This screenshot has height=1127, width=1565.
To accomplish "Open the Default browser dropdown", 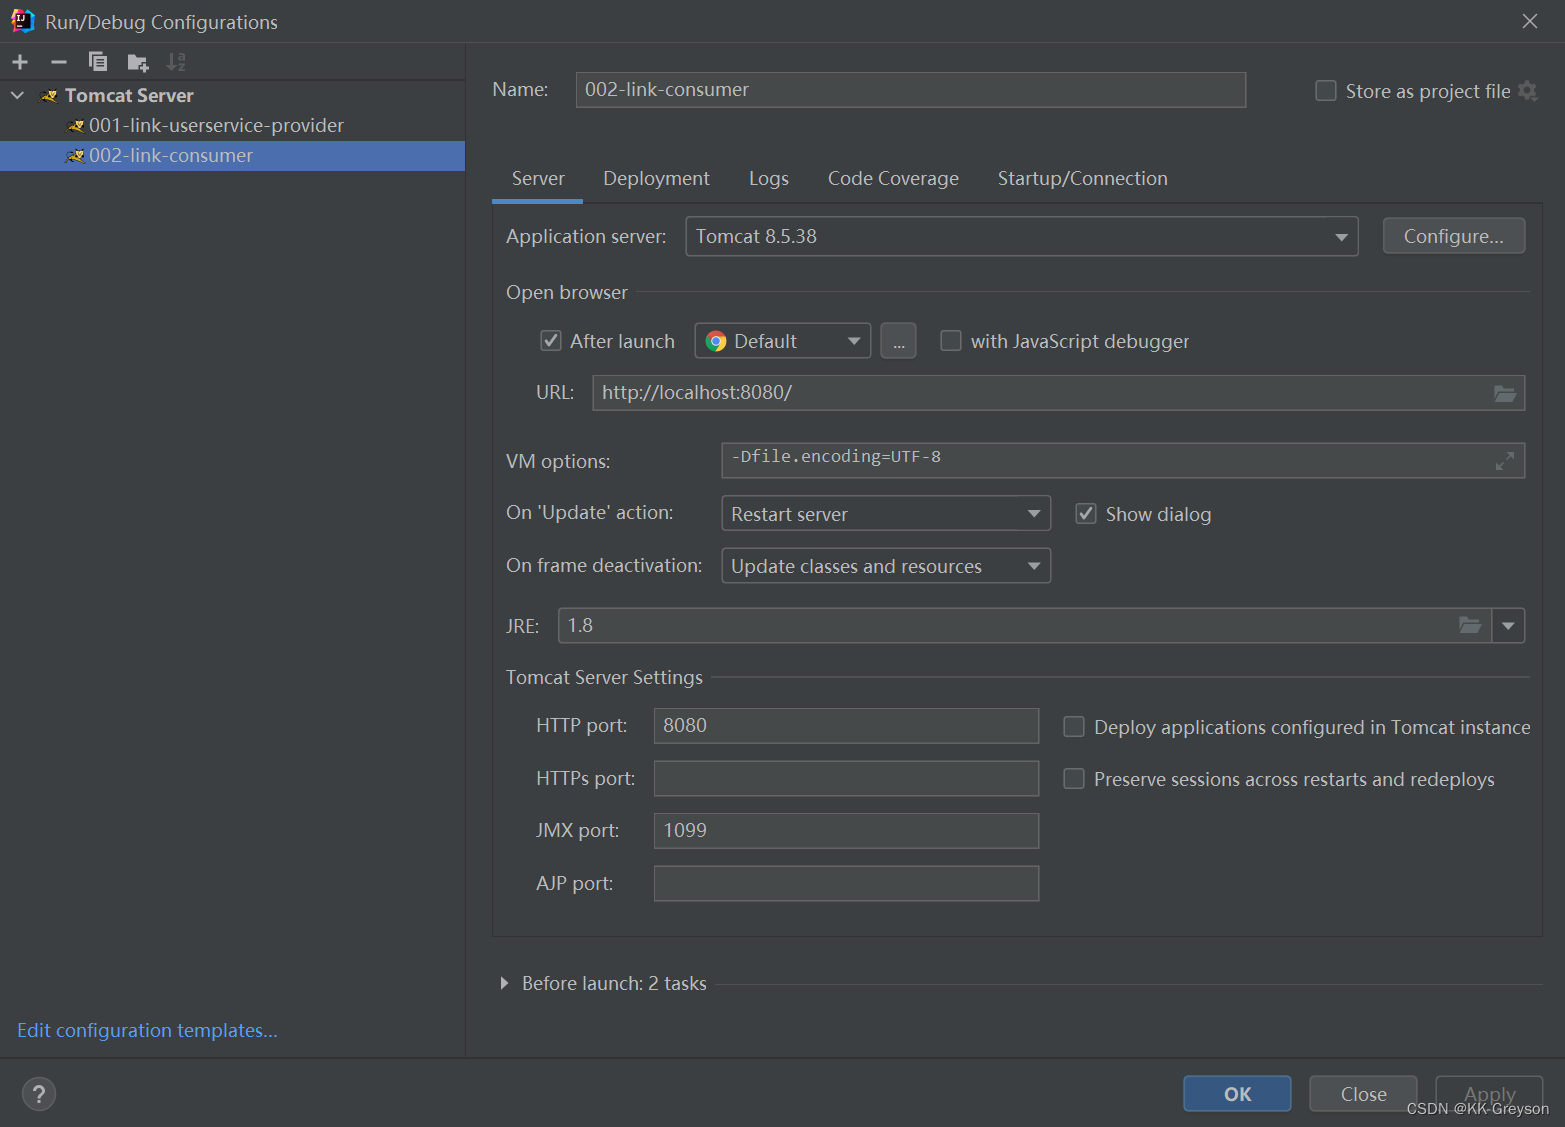I will tap(783, 341).
